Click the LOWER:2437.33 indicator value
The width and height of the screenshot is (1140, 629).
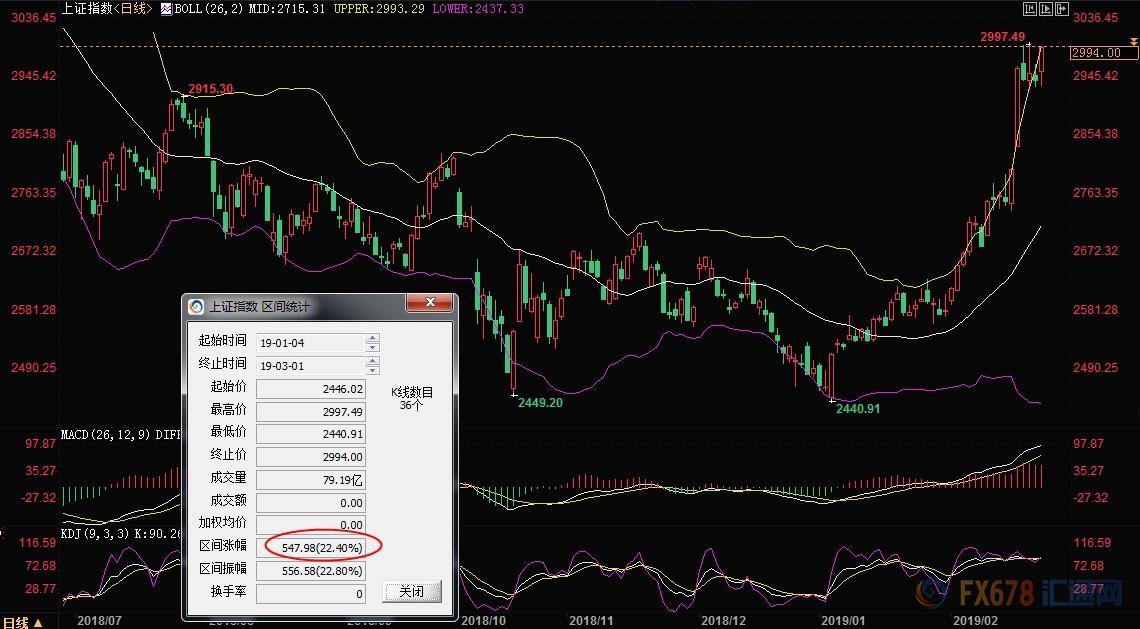(x=478, y=9)
